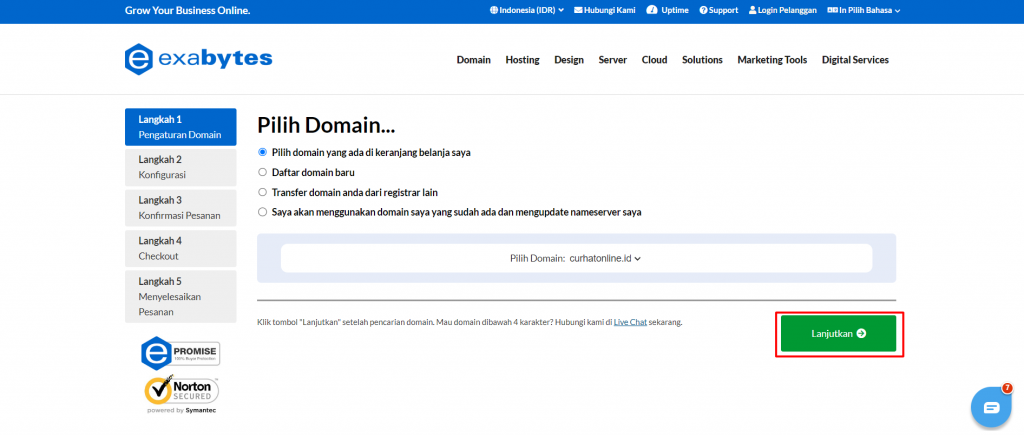
Task: Click the Uptime gauge icon
Action: click(651, 10)
